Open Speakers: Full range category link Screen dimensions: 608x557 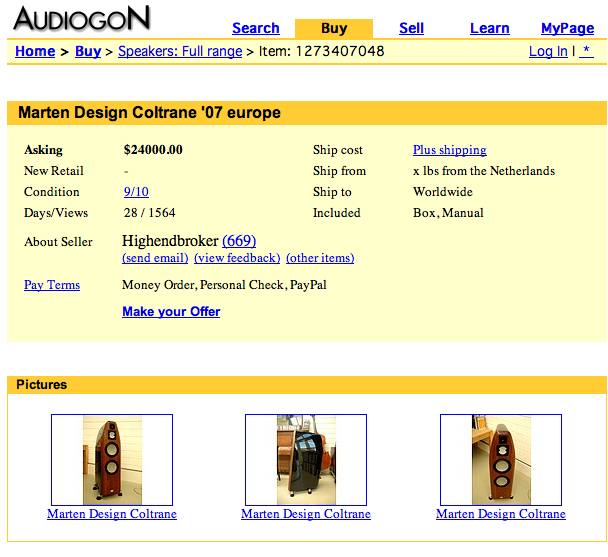click(180, 51)
